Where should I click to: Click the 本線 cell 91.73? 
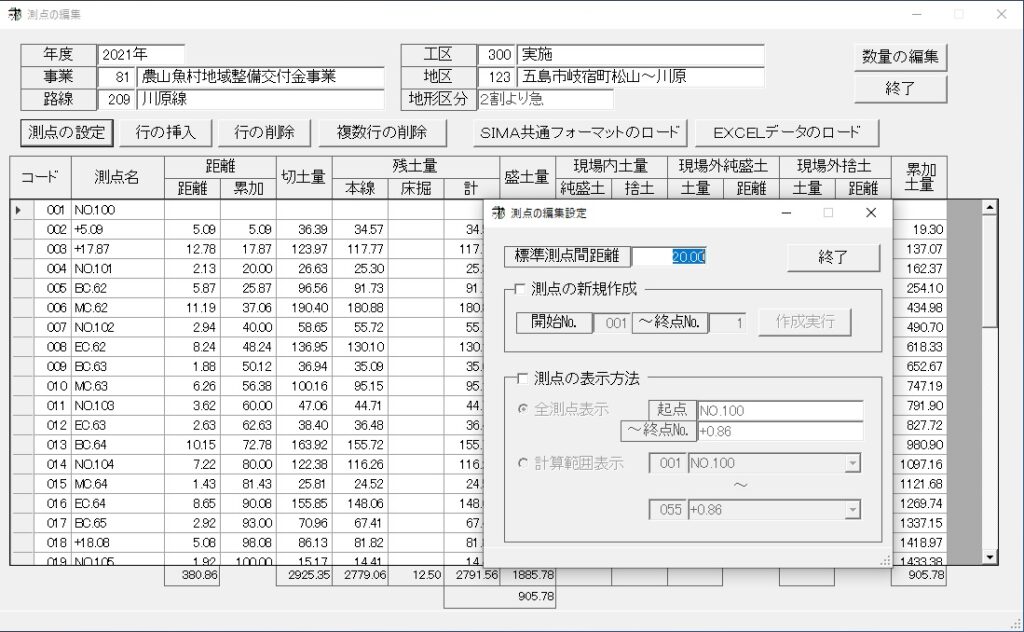[x=360, y=288]
